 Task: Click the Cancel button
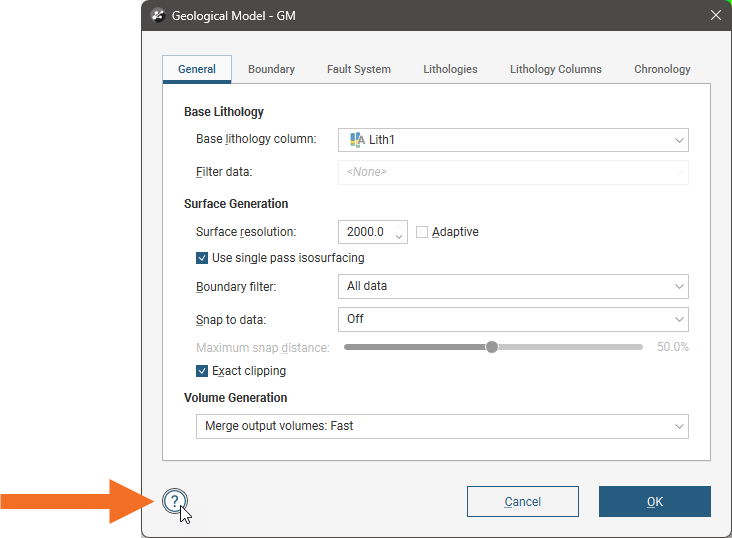pyautogui.click(x=522, y=501)
